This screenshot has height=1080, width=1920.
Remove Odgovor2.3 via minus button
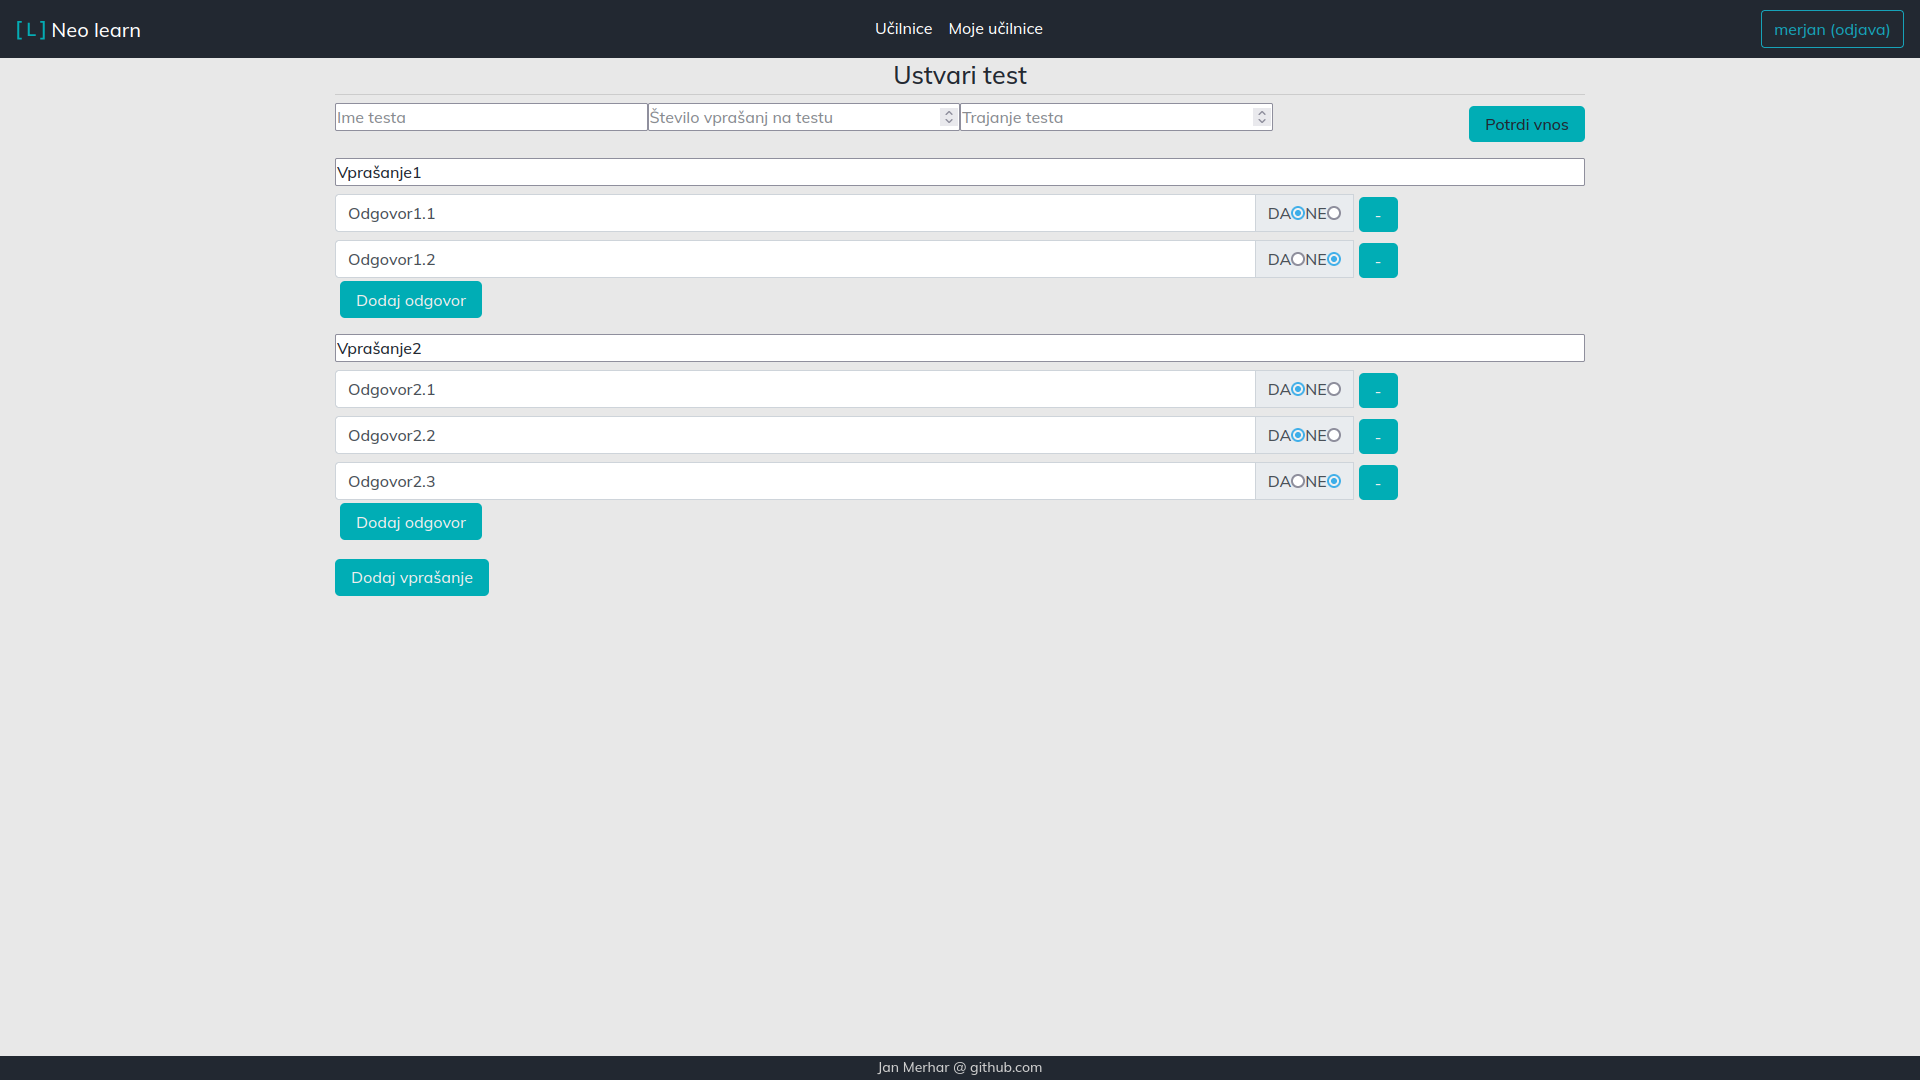[1378, 483]
